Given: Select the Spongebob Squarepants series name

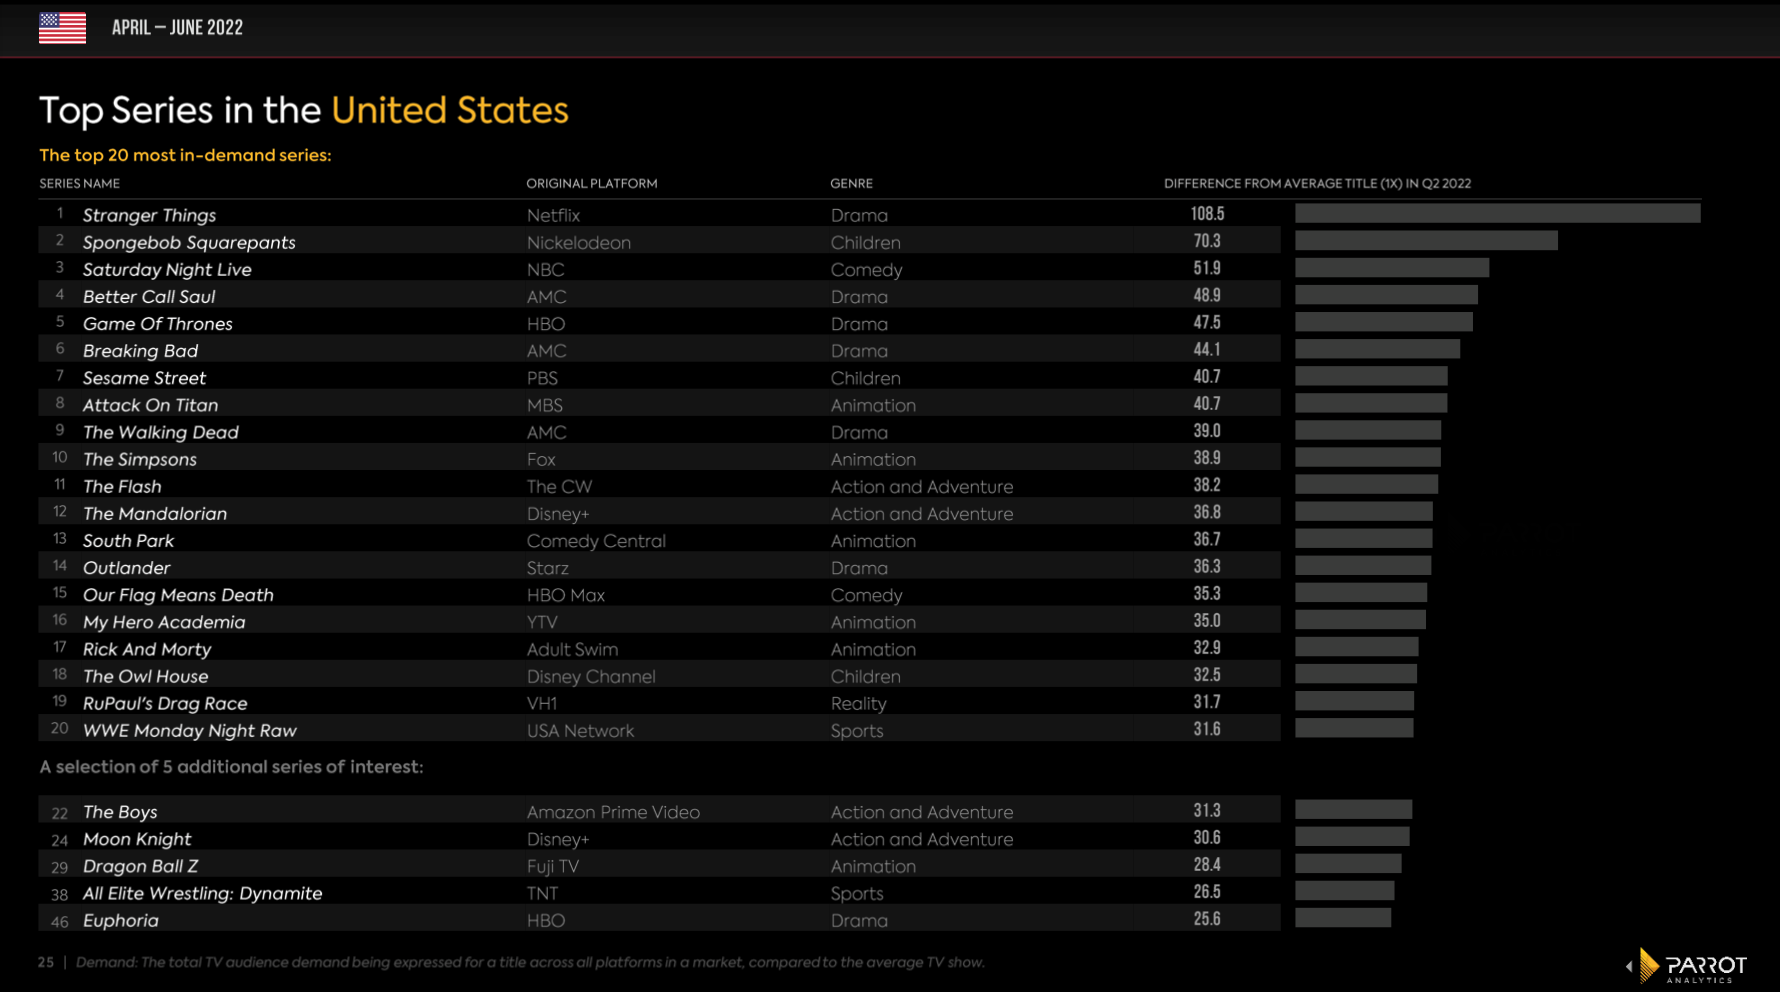Looking at the screenshot, I should [189, 242].
